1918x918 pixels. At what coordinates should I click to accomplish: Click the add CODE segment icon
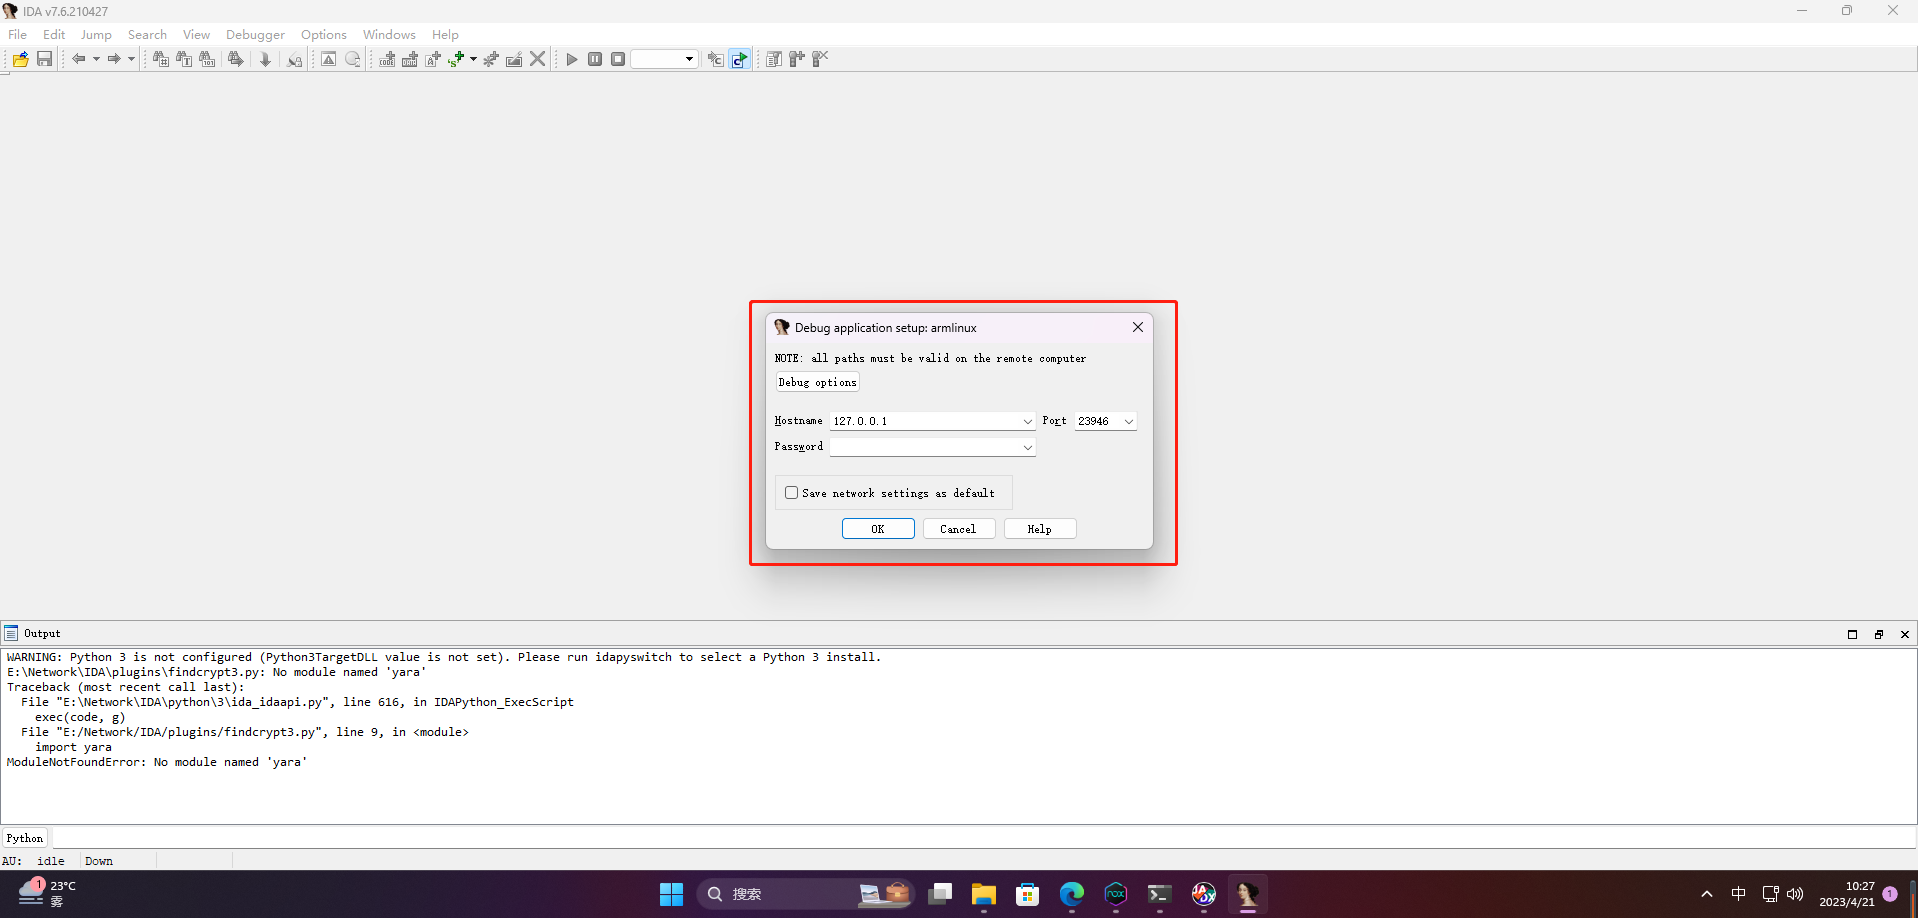pyautogui.click(x=387, y=59)
